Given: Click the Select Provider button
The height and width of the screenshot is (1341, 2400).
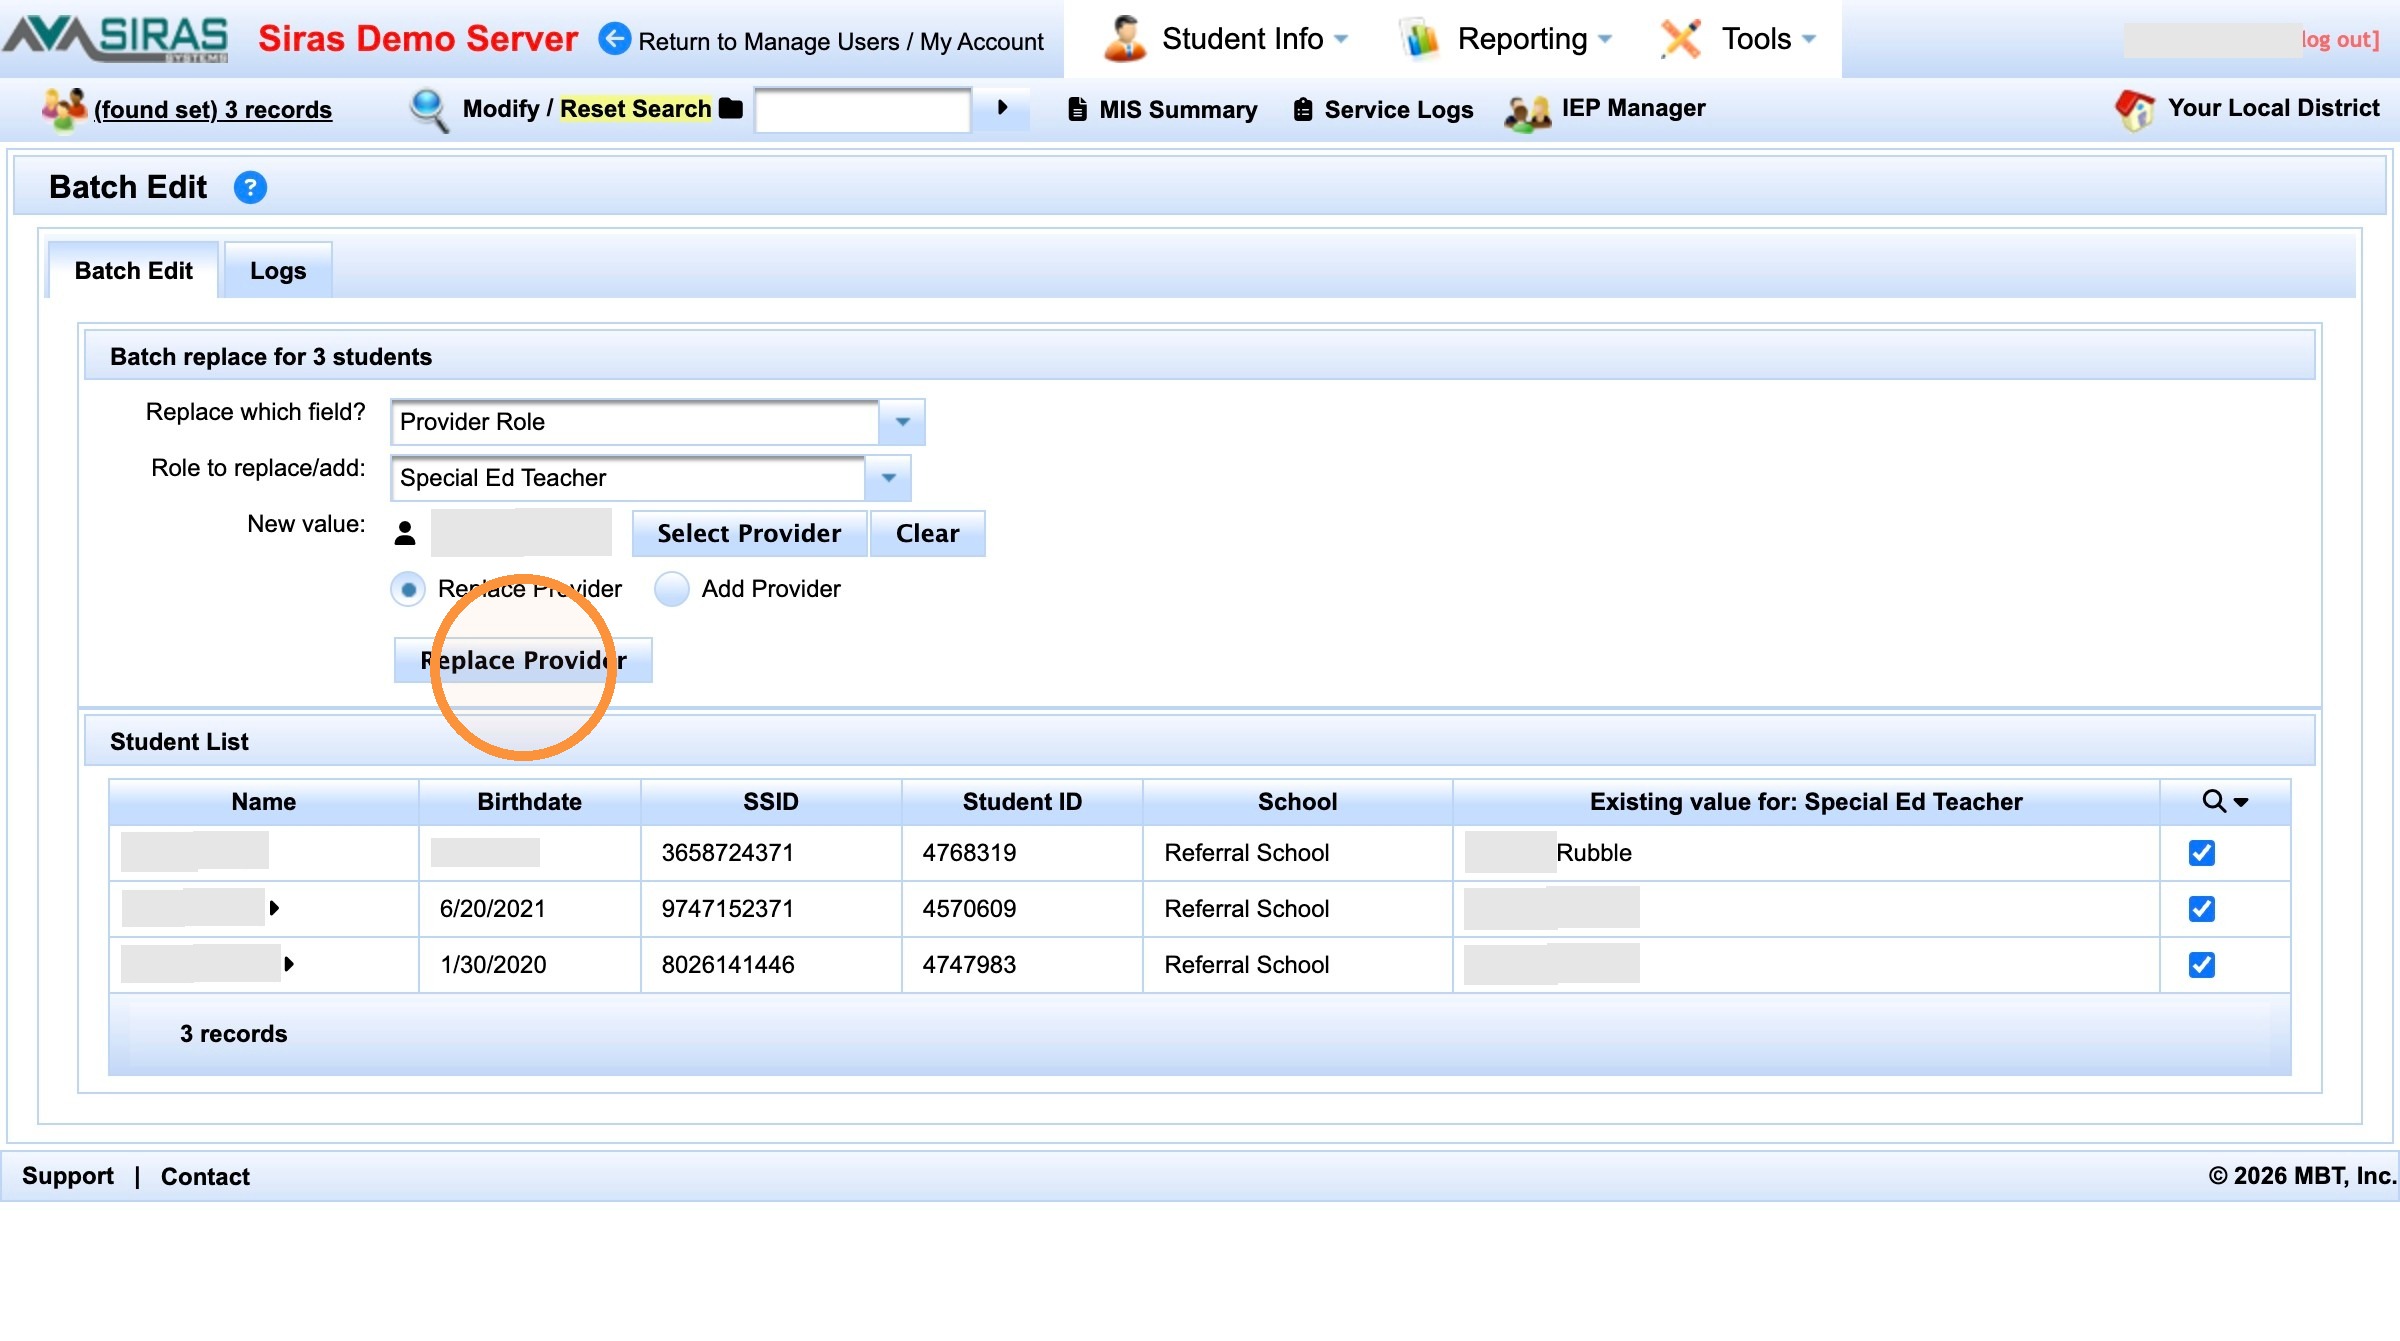Looking at the screenshot, I should pyautogui.click(x=749, y=534).
